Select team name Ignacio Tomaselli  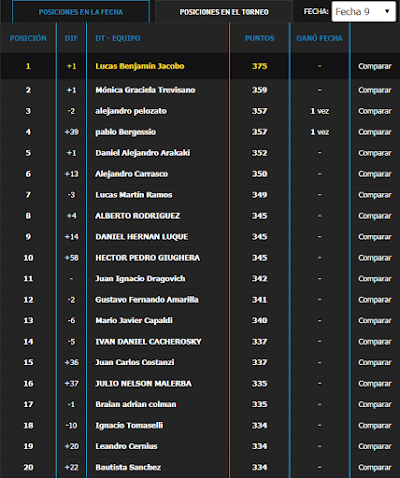pyautogui.click(x=129, y=426)
